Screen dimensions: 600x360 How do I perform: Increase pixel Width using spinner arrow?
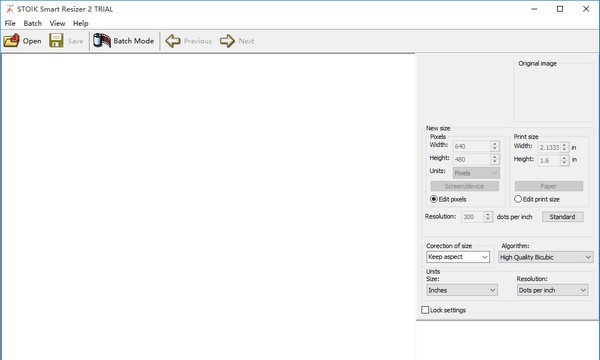tap(495, 144)
